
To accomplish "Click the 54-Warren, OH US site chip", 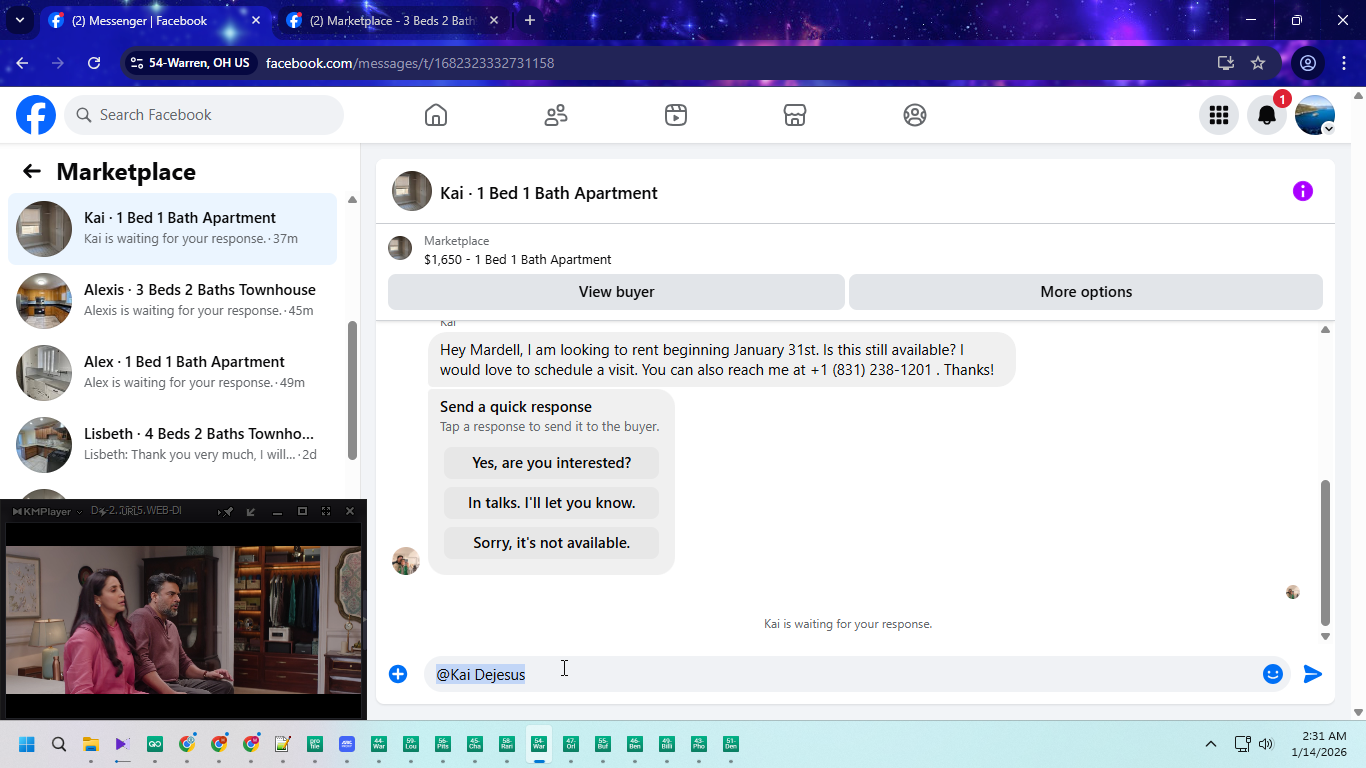I will [x=190, y=63].
